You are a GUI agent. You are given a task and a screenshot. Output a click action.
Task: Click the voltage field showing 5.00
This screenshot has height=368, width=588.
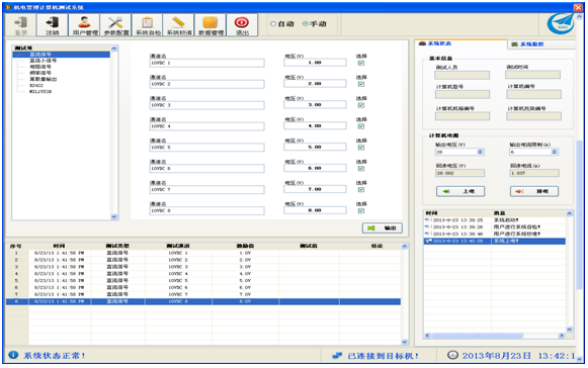(x=315, y=147)
